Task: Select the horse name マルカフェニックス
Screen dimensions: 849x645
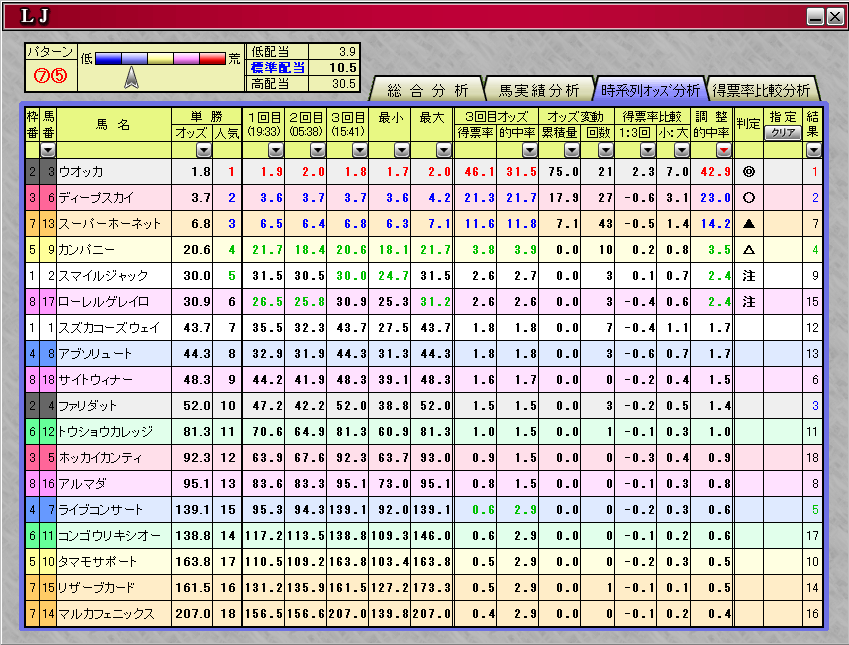Action: coord(106,614)
